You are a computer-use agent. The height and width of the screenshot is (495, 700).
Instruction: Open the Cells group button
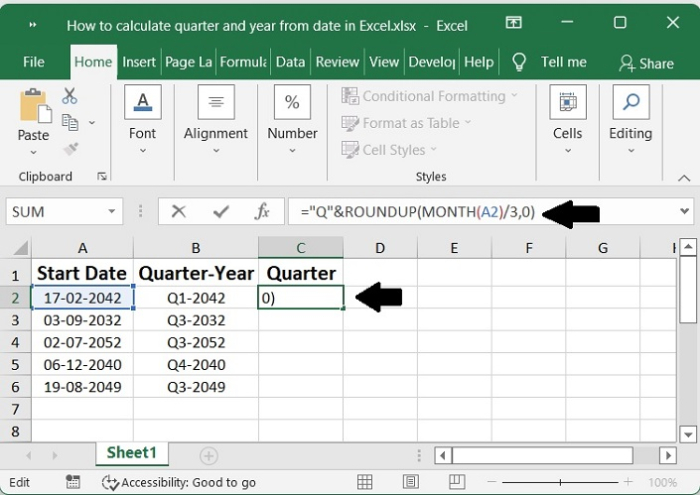click(x=567, y=102)
